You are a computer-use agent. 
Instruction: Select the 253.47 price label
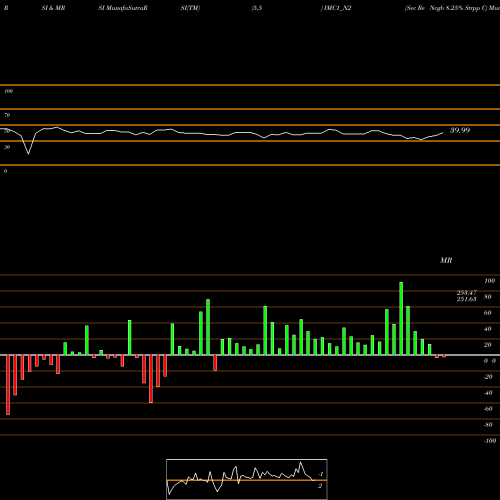(x=466, y=293)
